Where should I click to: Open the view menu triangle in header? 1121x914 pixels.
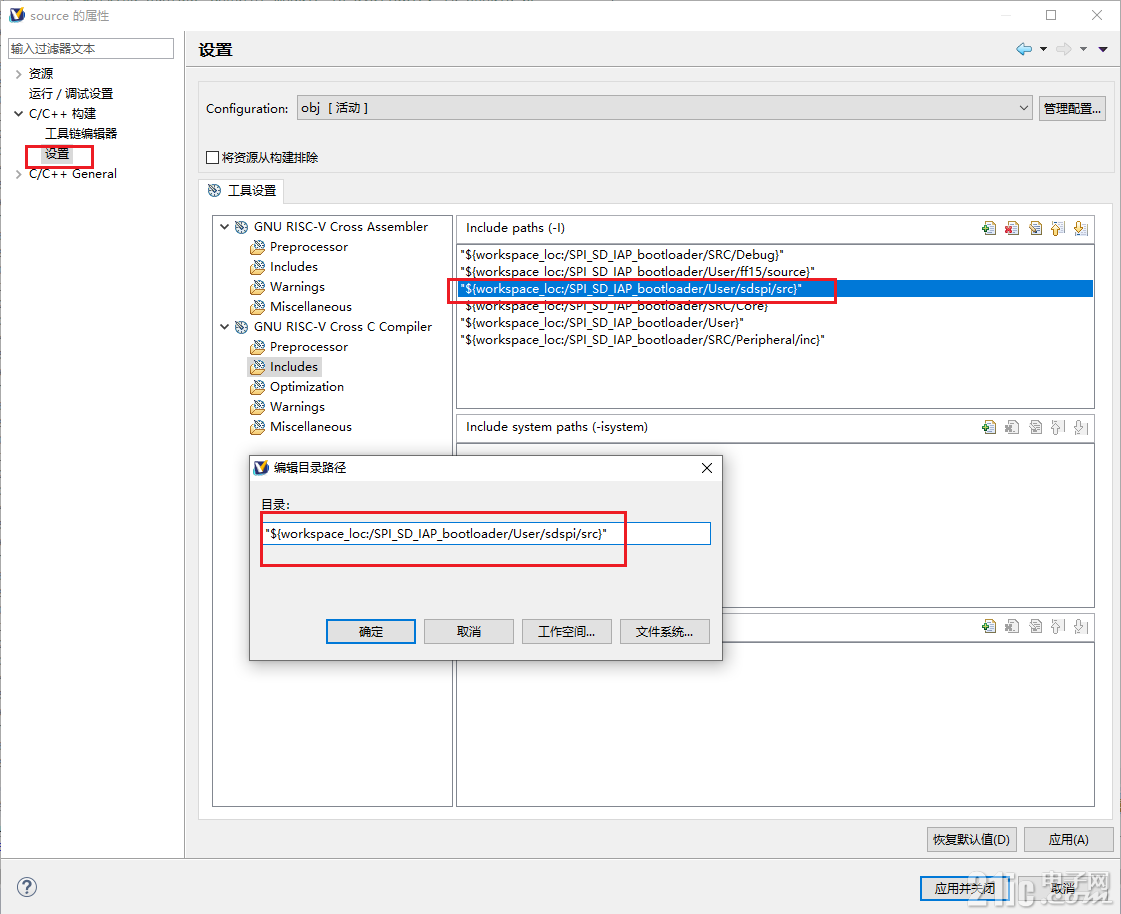click(x=1103, y=49)
